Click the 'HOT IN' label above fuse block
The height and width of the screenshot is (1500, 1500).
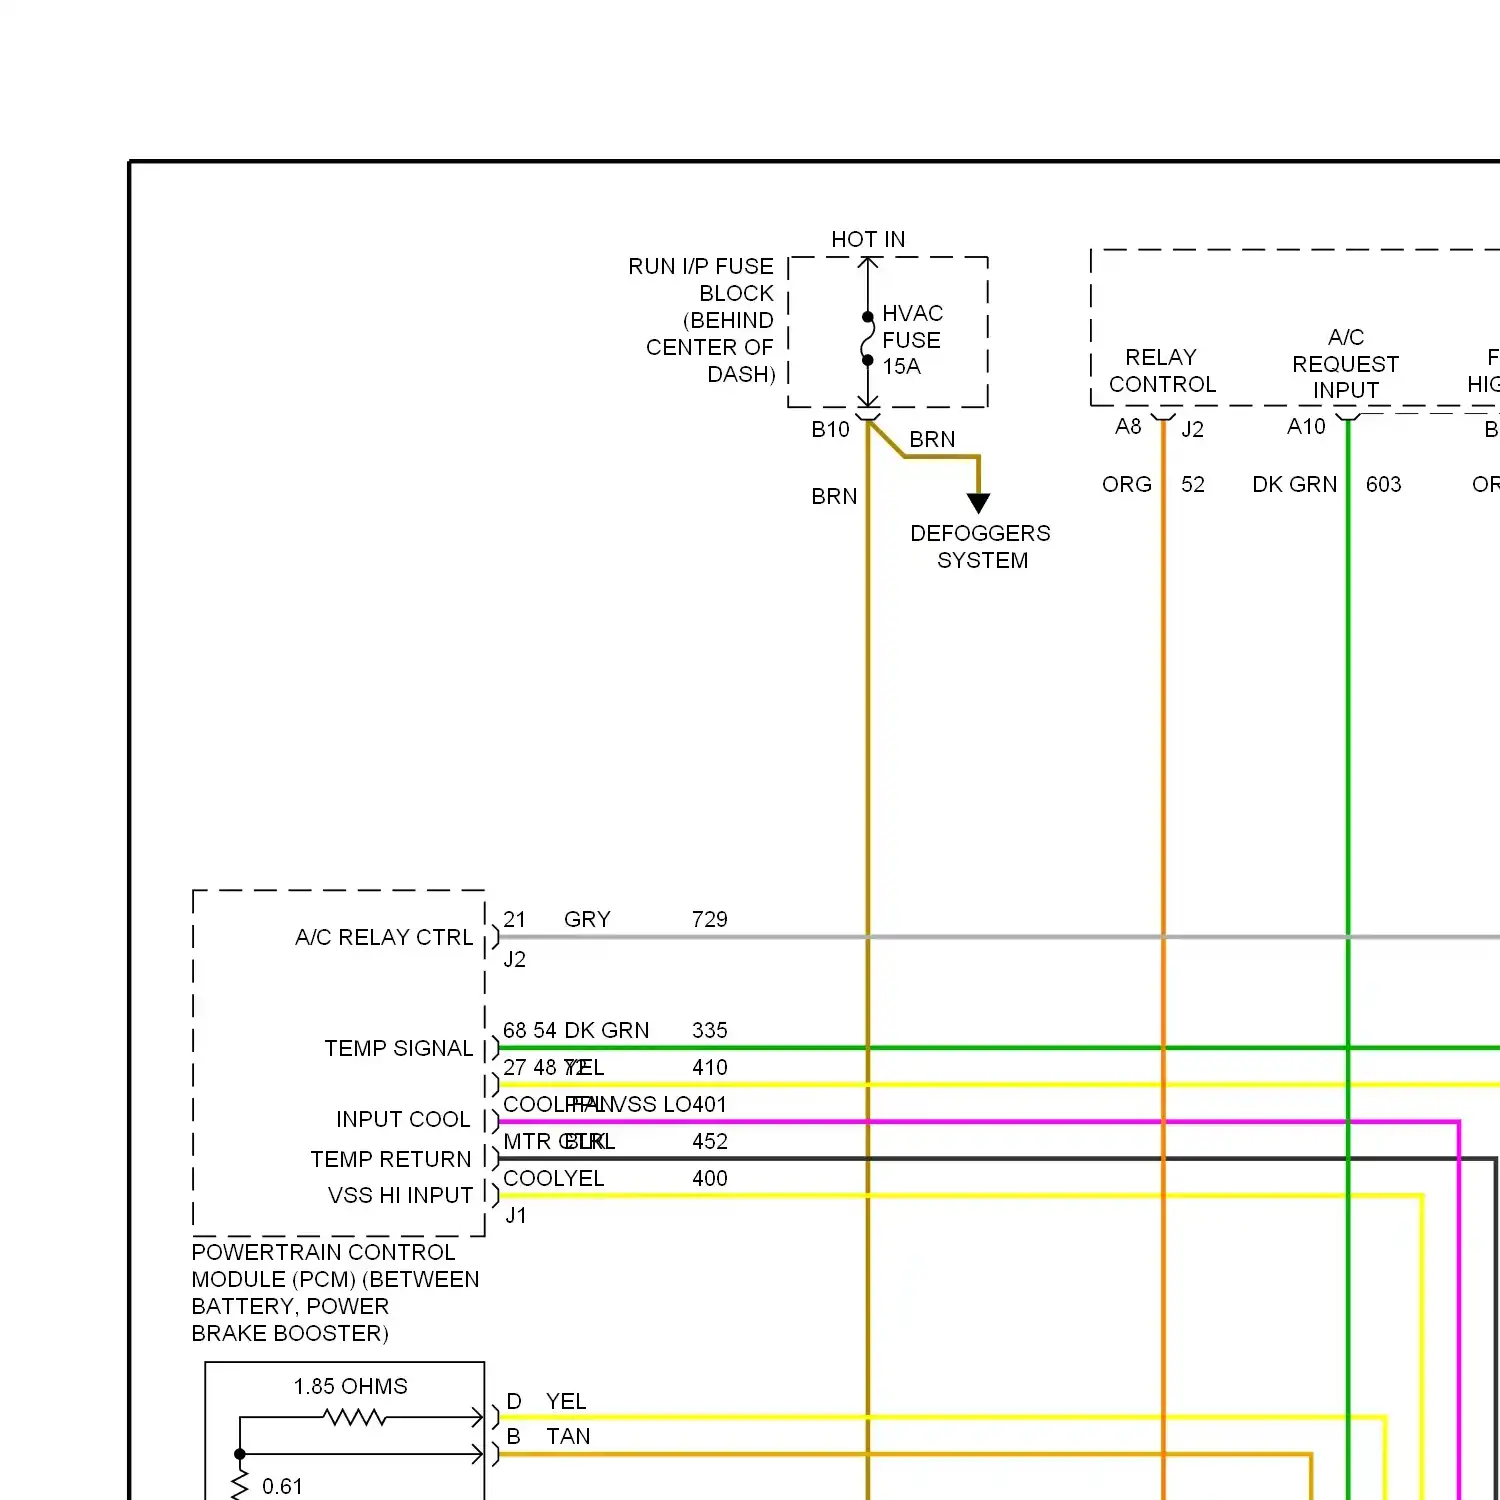[x=868, y=239]
